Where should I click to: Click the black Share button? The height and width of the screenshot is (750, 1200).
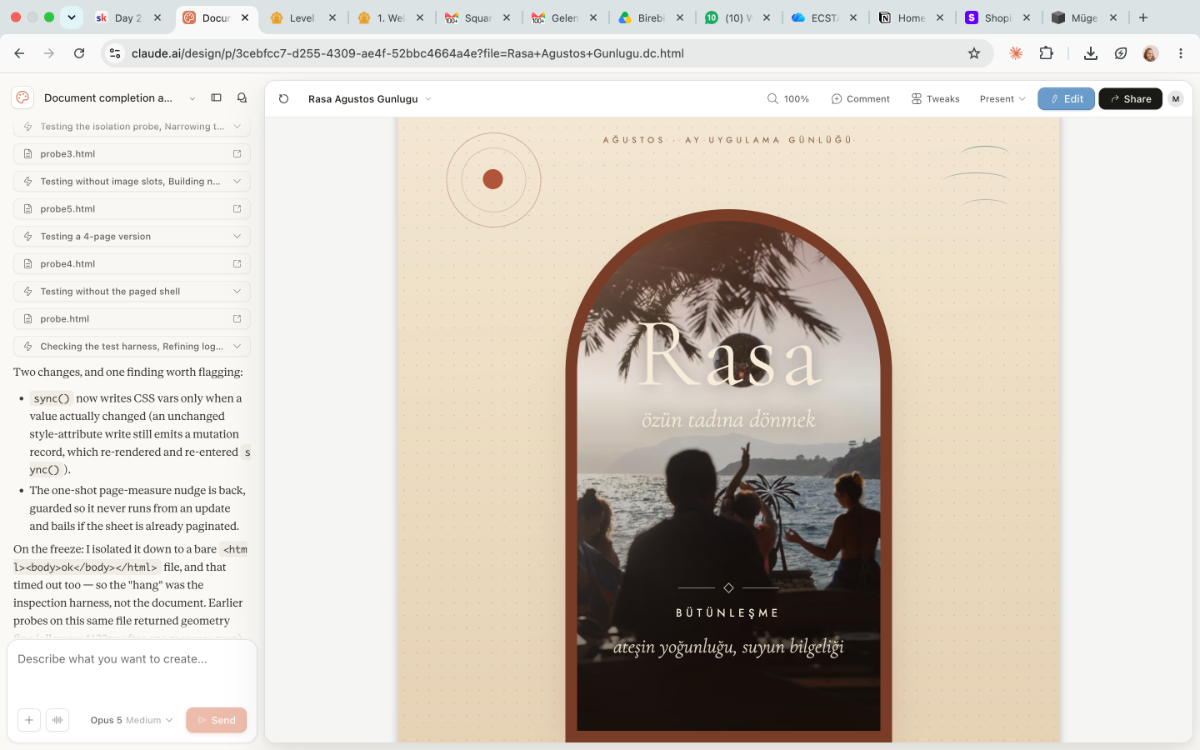click(1130, 99)
